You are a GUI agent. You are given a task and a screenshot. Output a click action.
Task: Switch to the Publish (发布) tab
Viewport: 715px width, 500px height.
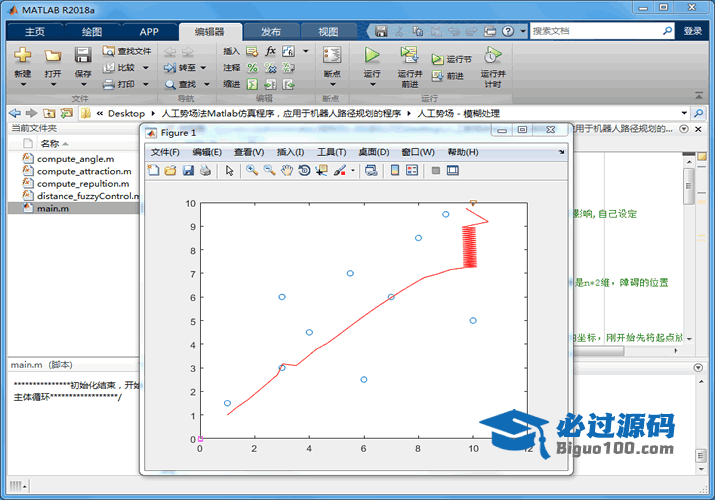271,31
